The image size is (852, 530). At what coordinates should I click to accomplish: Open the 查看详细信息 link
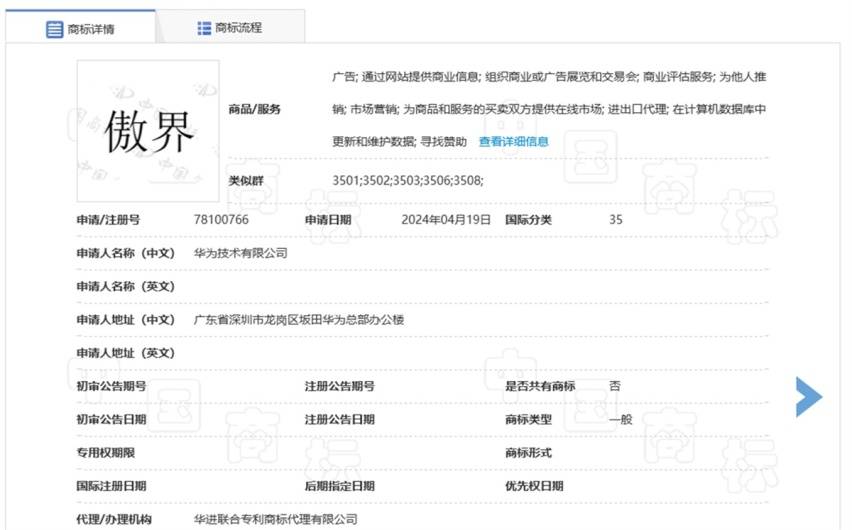(x=513, y=142)
